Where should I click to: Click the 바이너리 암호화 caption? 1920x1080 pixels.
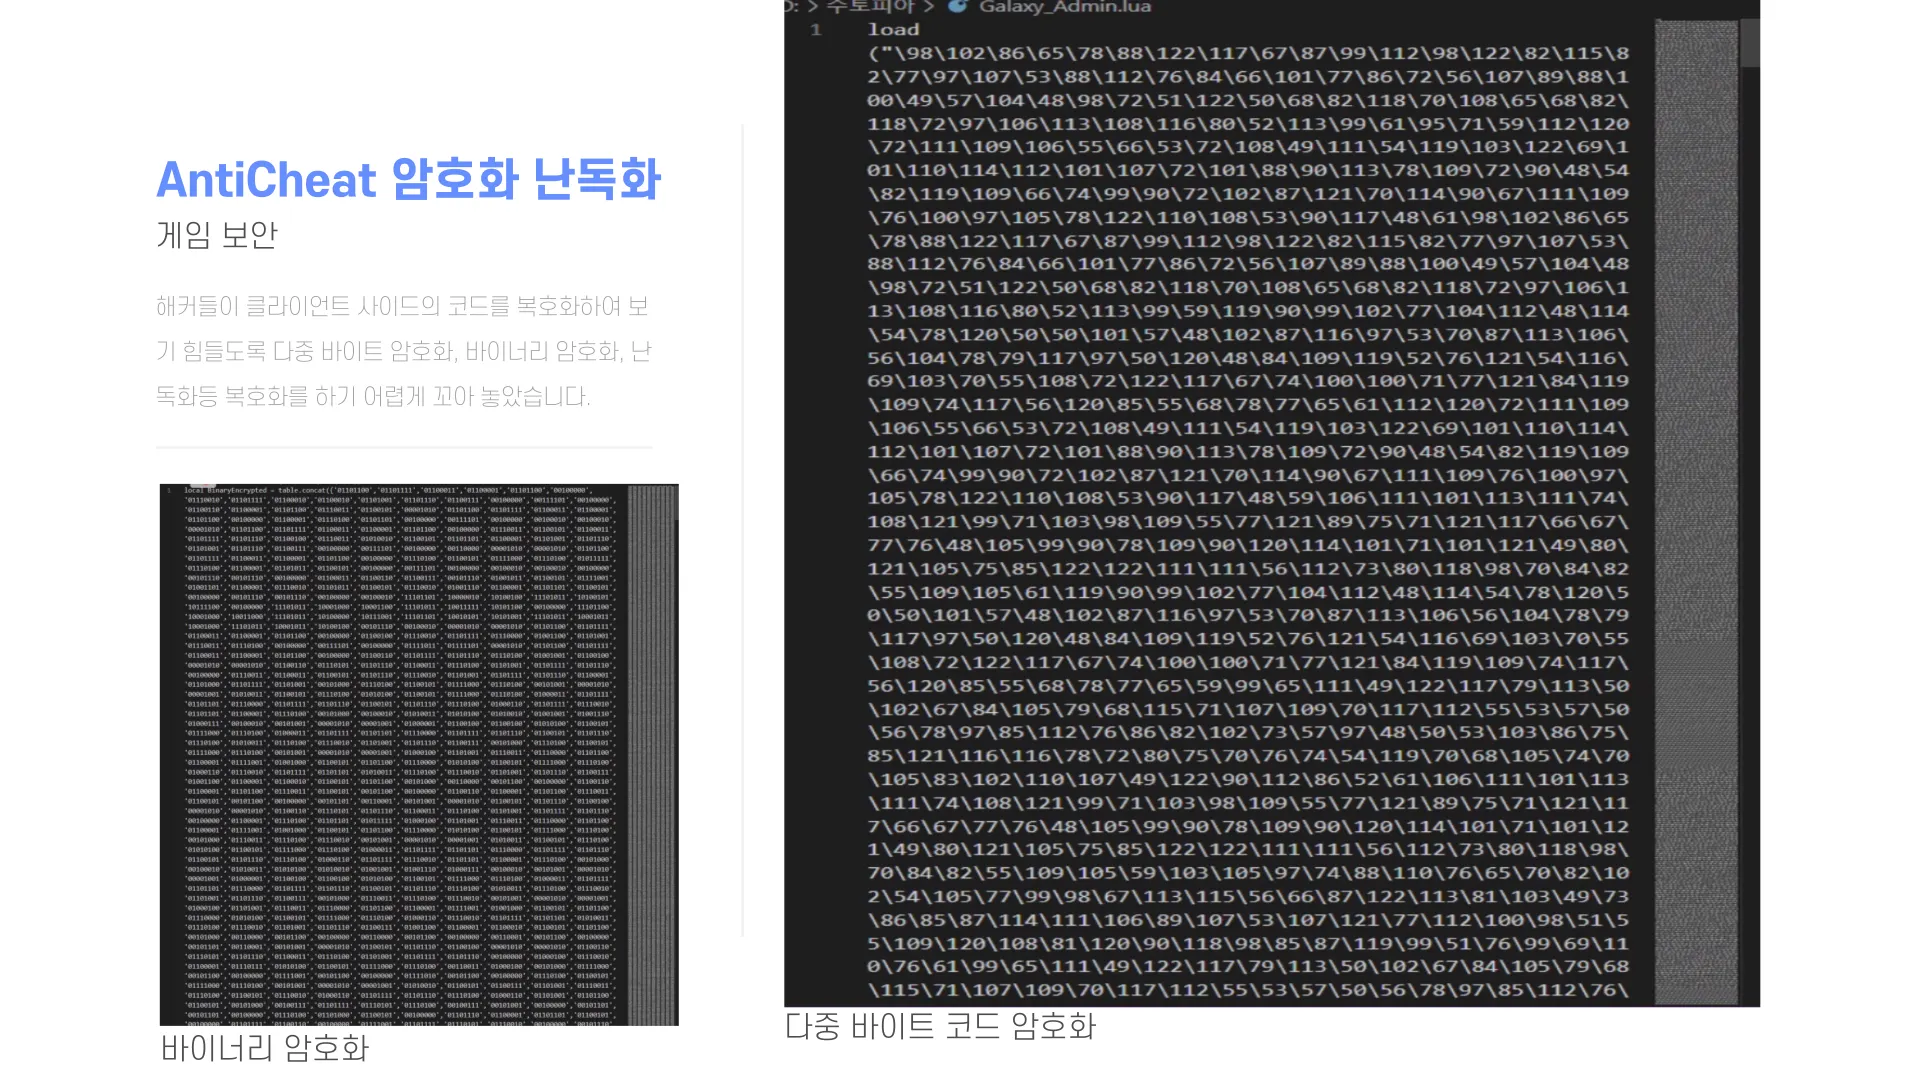click(265, 1048)
